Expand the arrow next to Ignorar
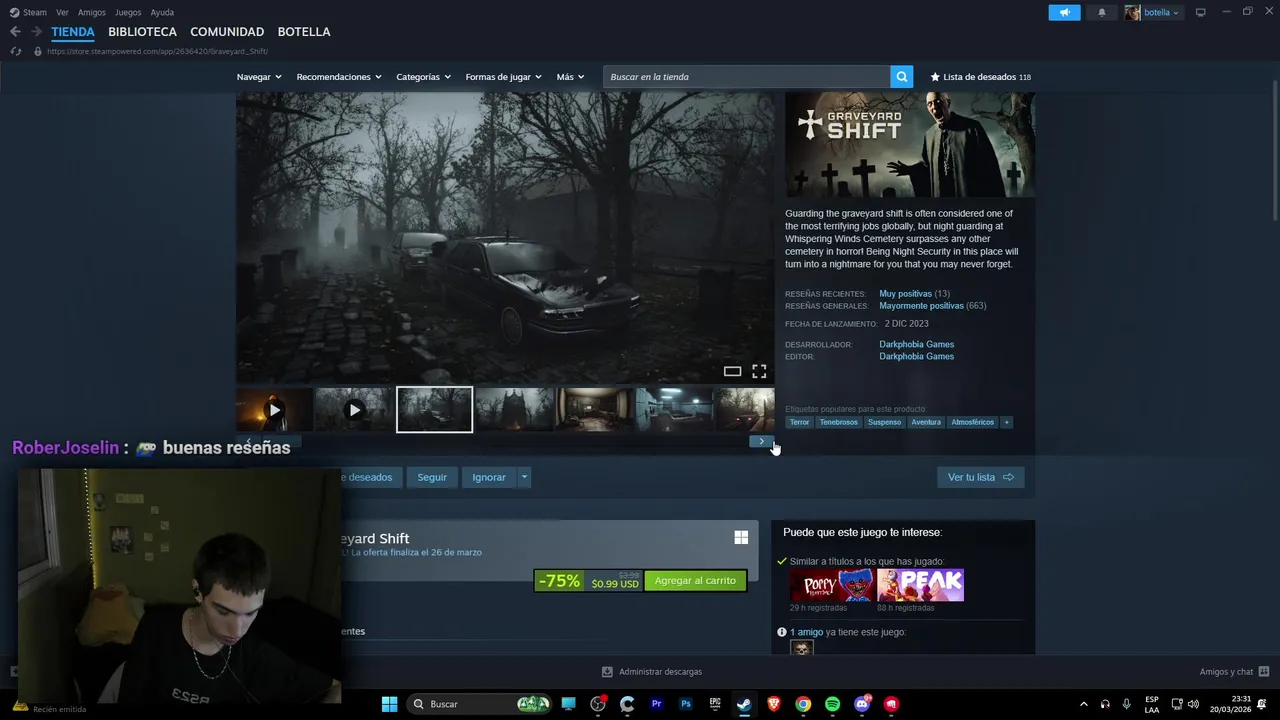Viewport: 1280px width, 720px height. tap(524, 477)
